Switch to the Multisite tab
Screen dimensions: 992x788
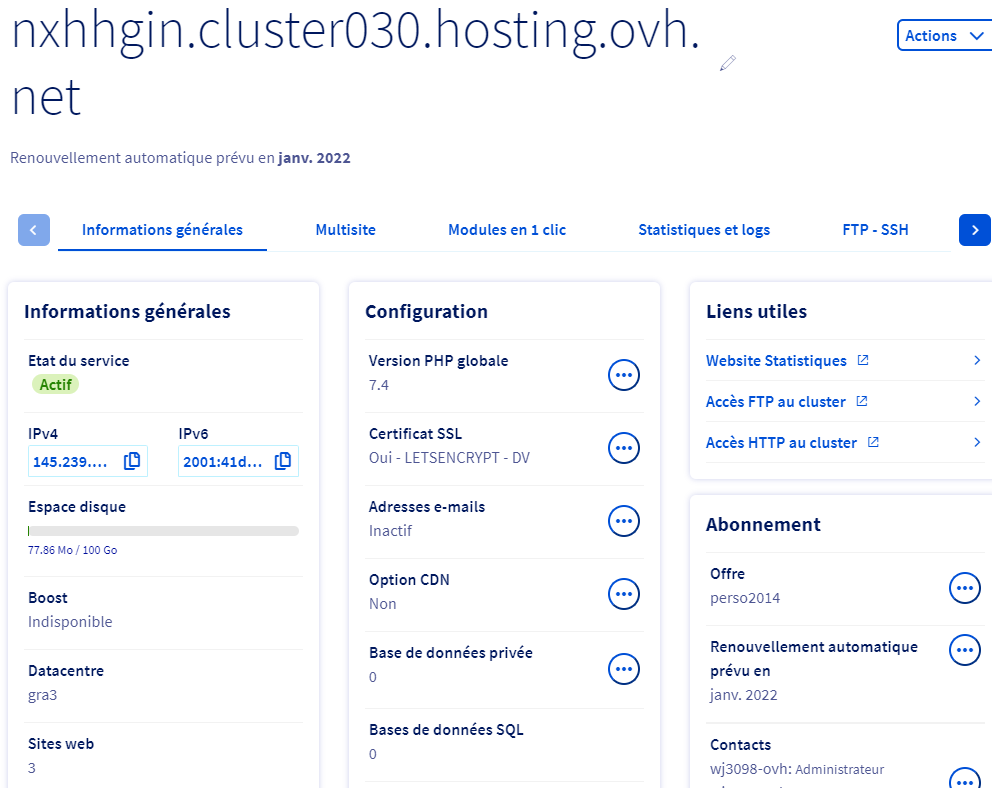[345, 230]
